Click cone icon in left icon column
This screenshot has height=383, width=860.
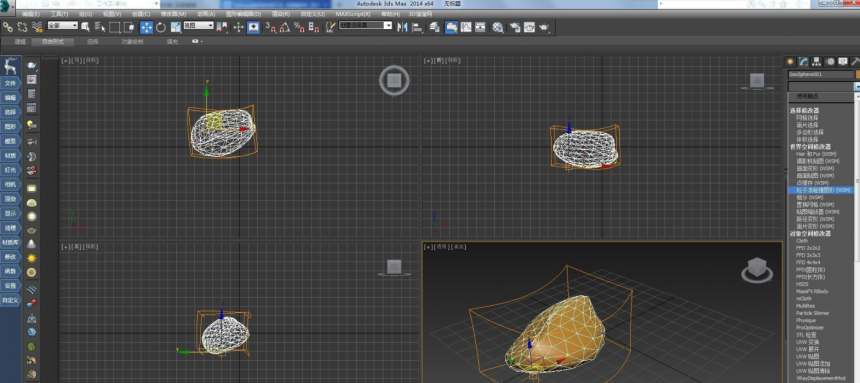pyautogui.click(x=32, y=244)
